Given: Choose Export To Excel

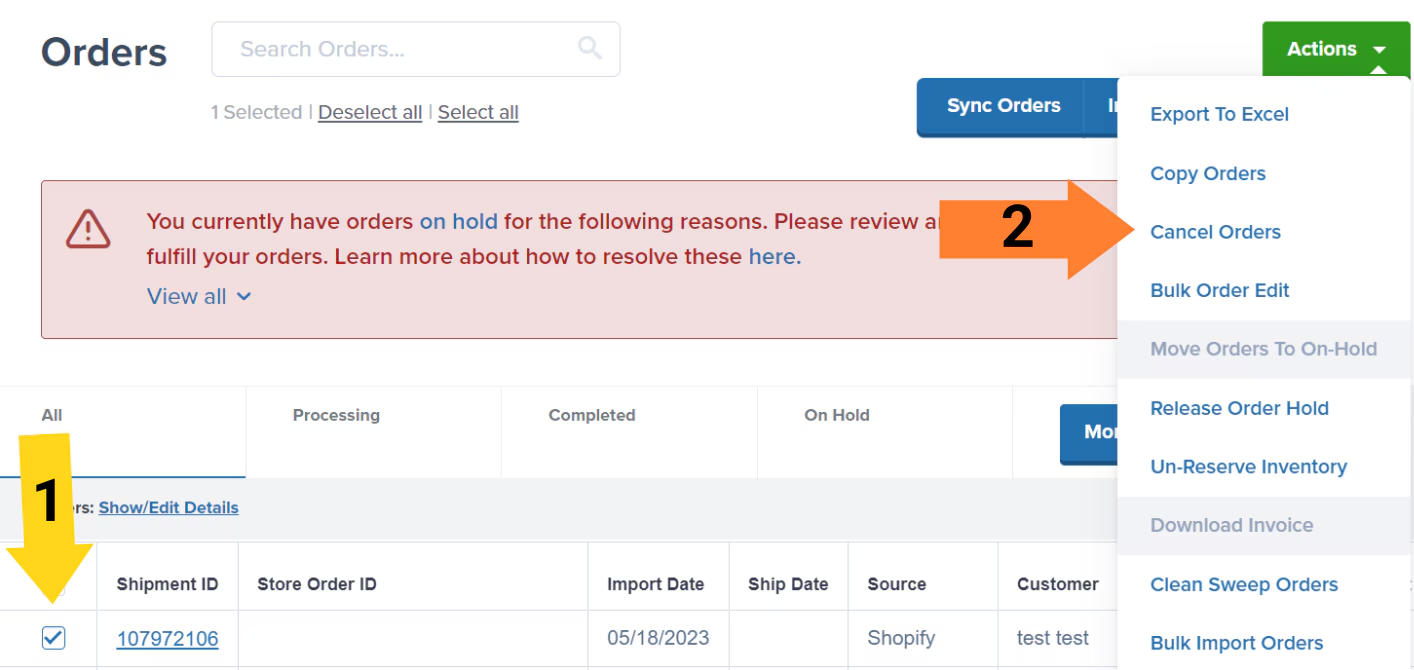Looking at the screenshot, I should 1219,114.
